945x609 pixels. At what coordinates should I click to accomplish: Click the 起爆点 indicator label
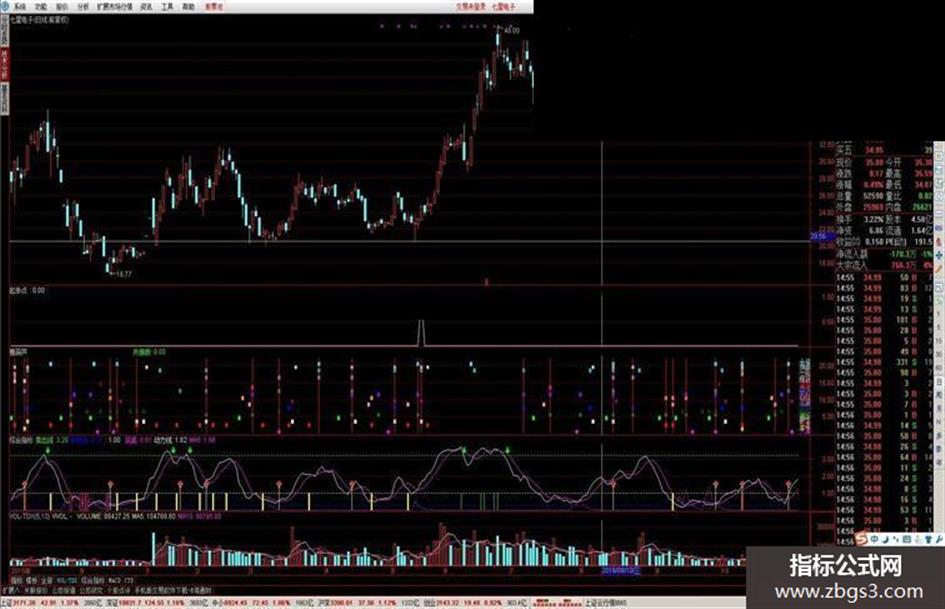(17, 290)
